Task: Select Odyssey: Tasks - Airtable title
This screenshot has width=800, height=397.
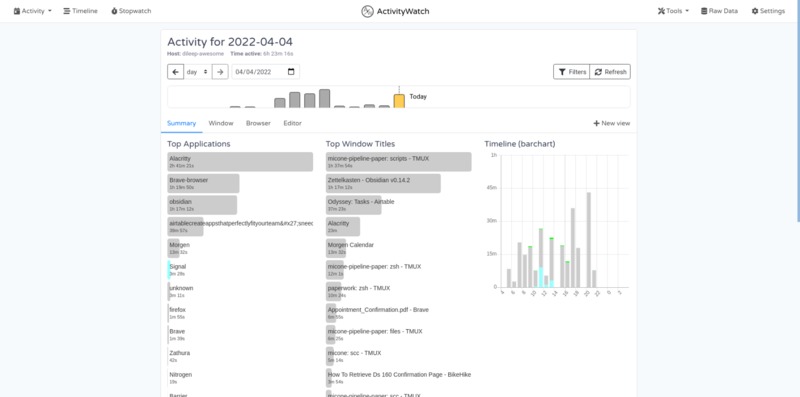Action: point(361,205)
